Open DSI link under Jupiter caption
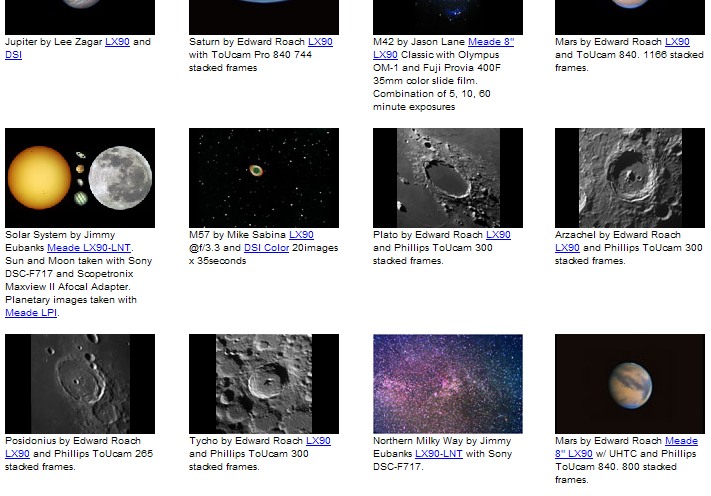This screenshot has width=711, height=496. (x=13, y=55)
